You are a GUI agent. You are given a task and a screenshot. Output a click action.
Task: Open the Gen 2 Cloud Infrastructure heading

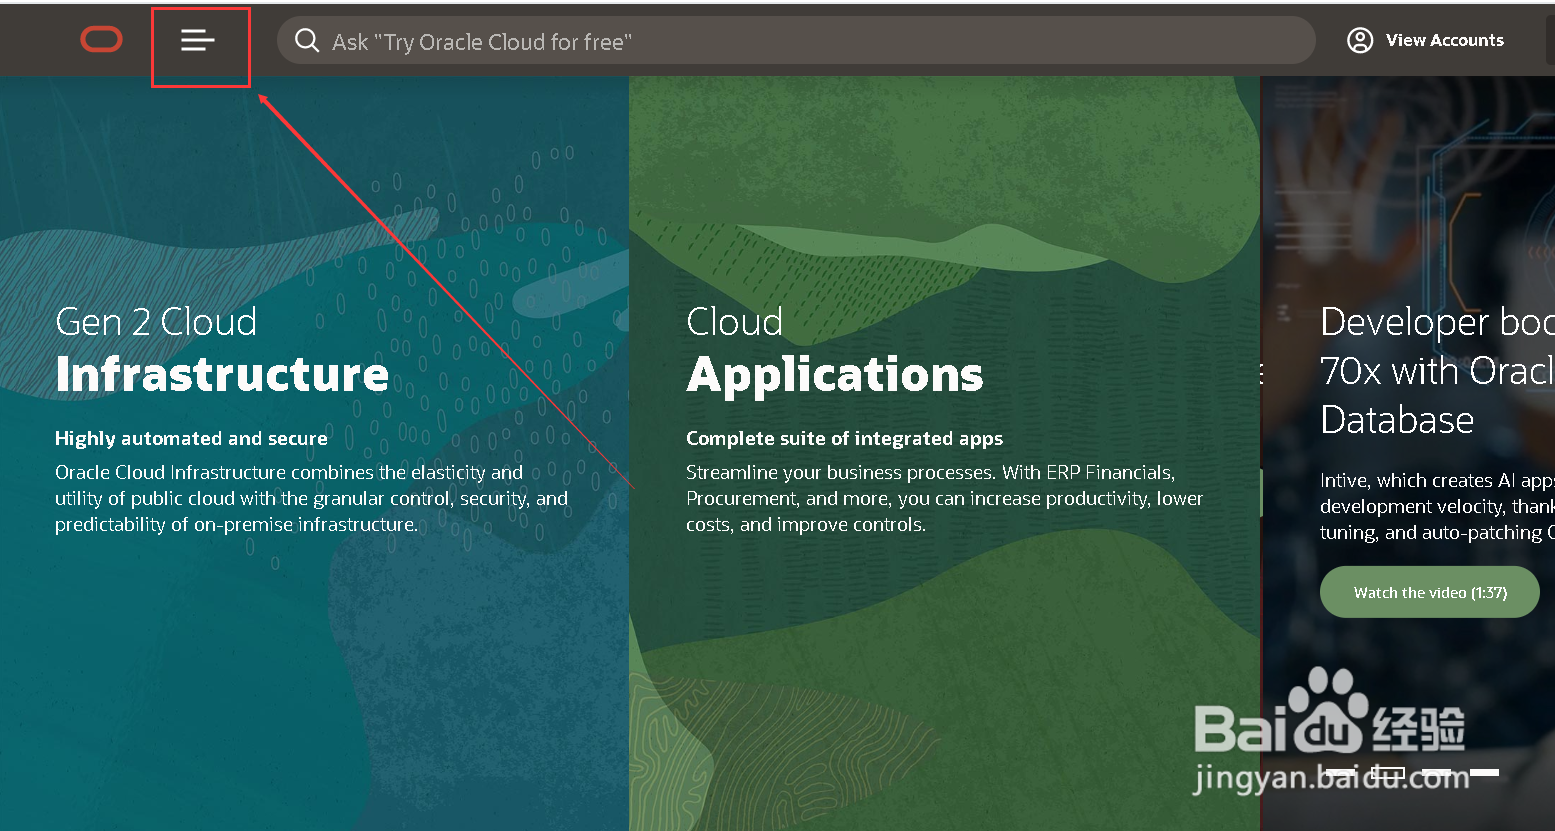click(x=222, y=348)
